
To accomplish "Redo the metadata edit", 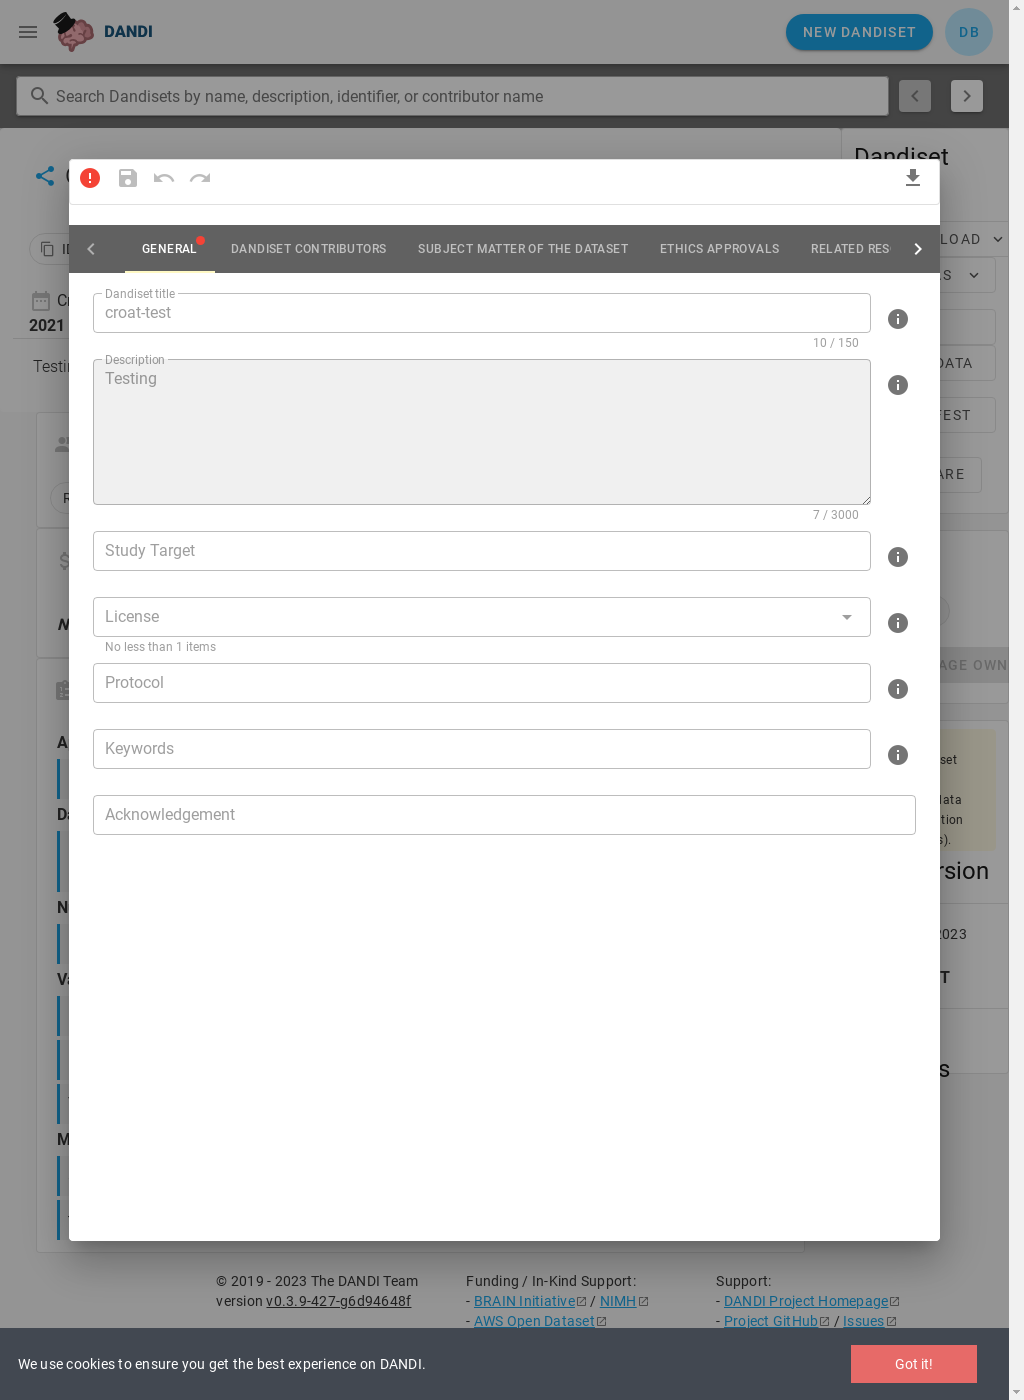I will pyautogui.click(x=200, y=178).
